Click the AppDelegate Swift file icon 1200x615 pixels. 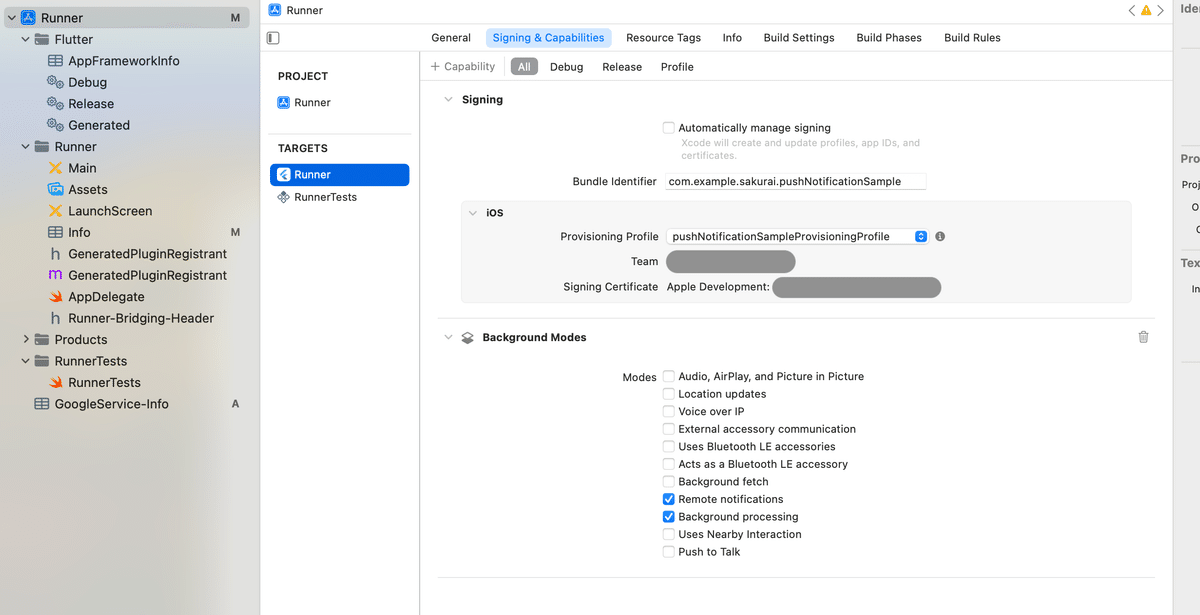(x=56, y=297)
